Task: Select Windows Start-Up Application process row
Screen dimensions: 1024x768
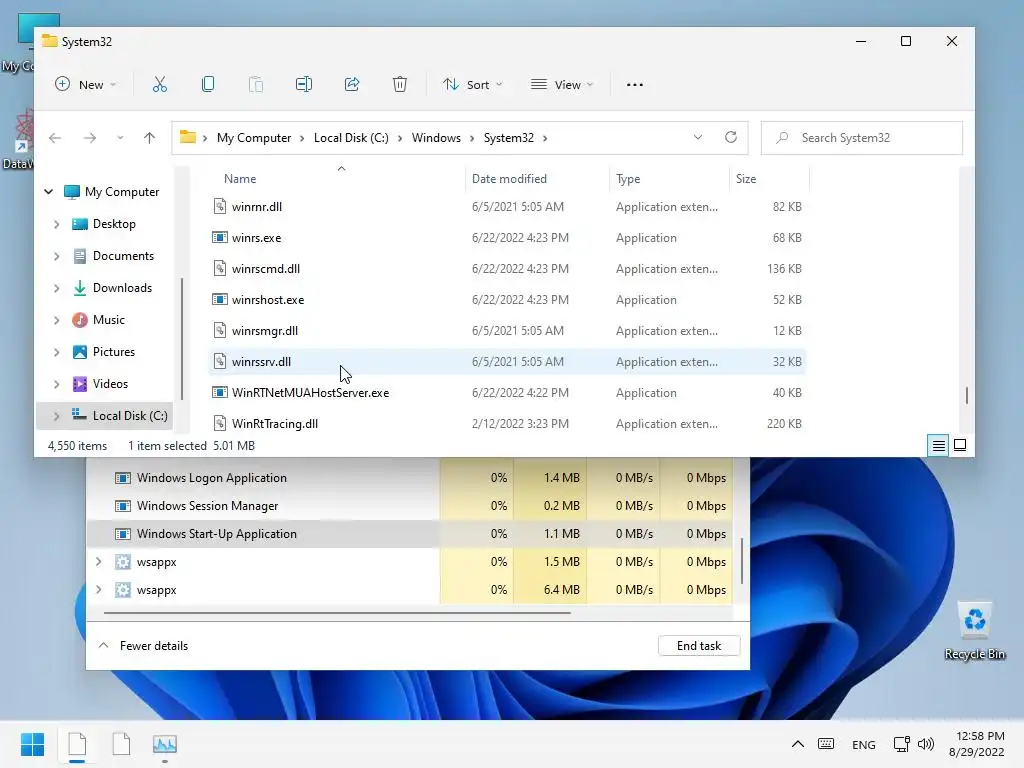Action: 409,534
